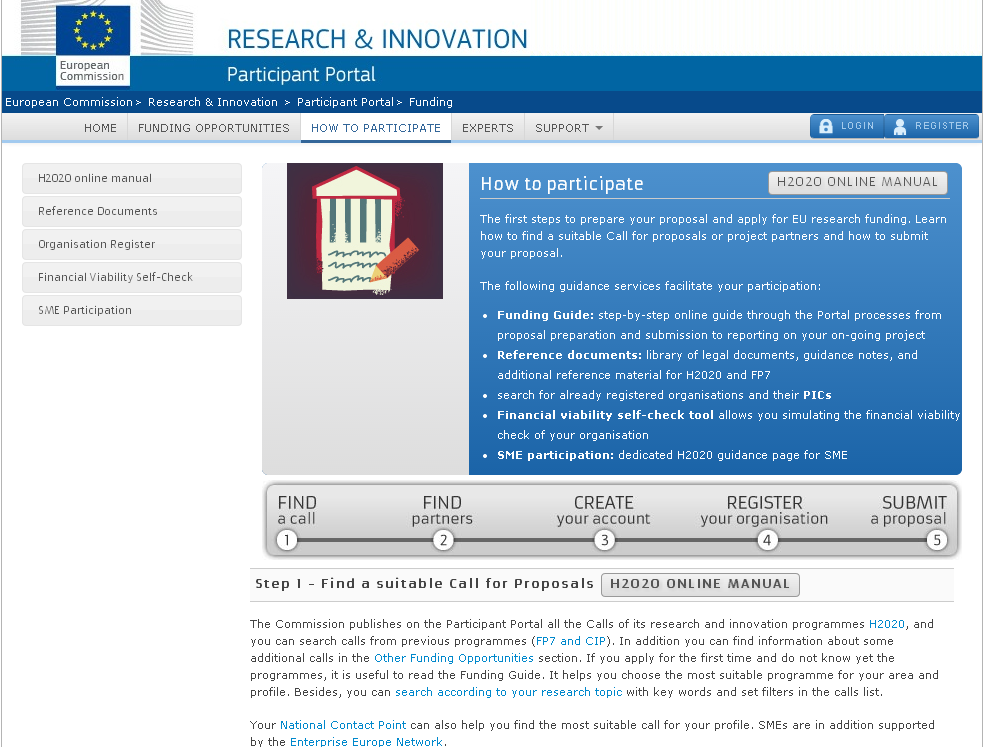The image size is (988, 747).
Task: Click the Reference documents bullet text
Action: tap(569, 355)
